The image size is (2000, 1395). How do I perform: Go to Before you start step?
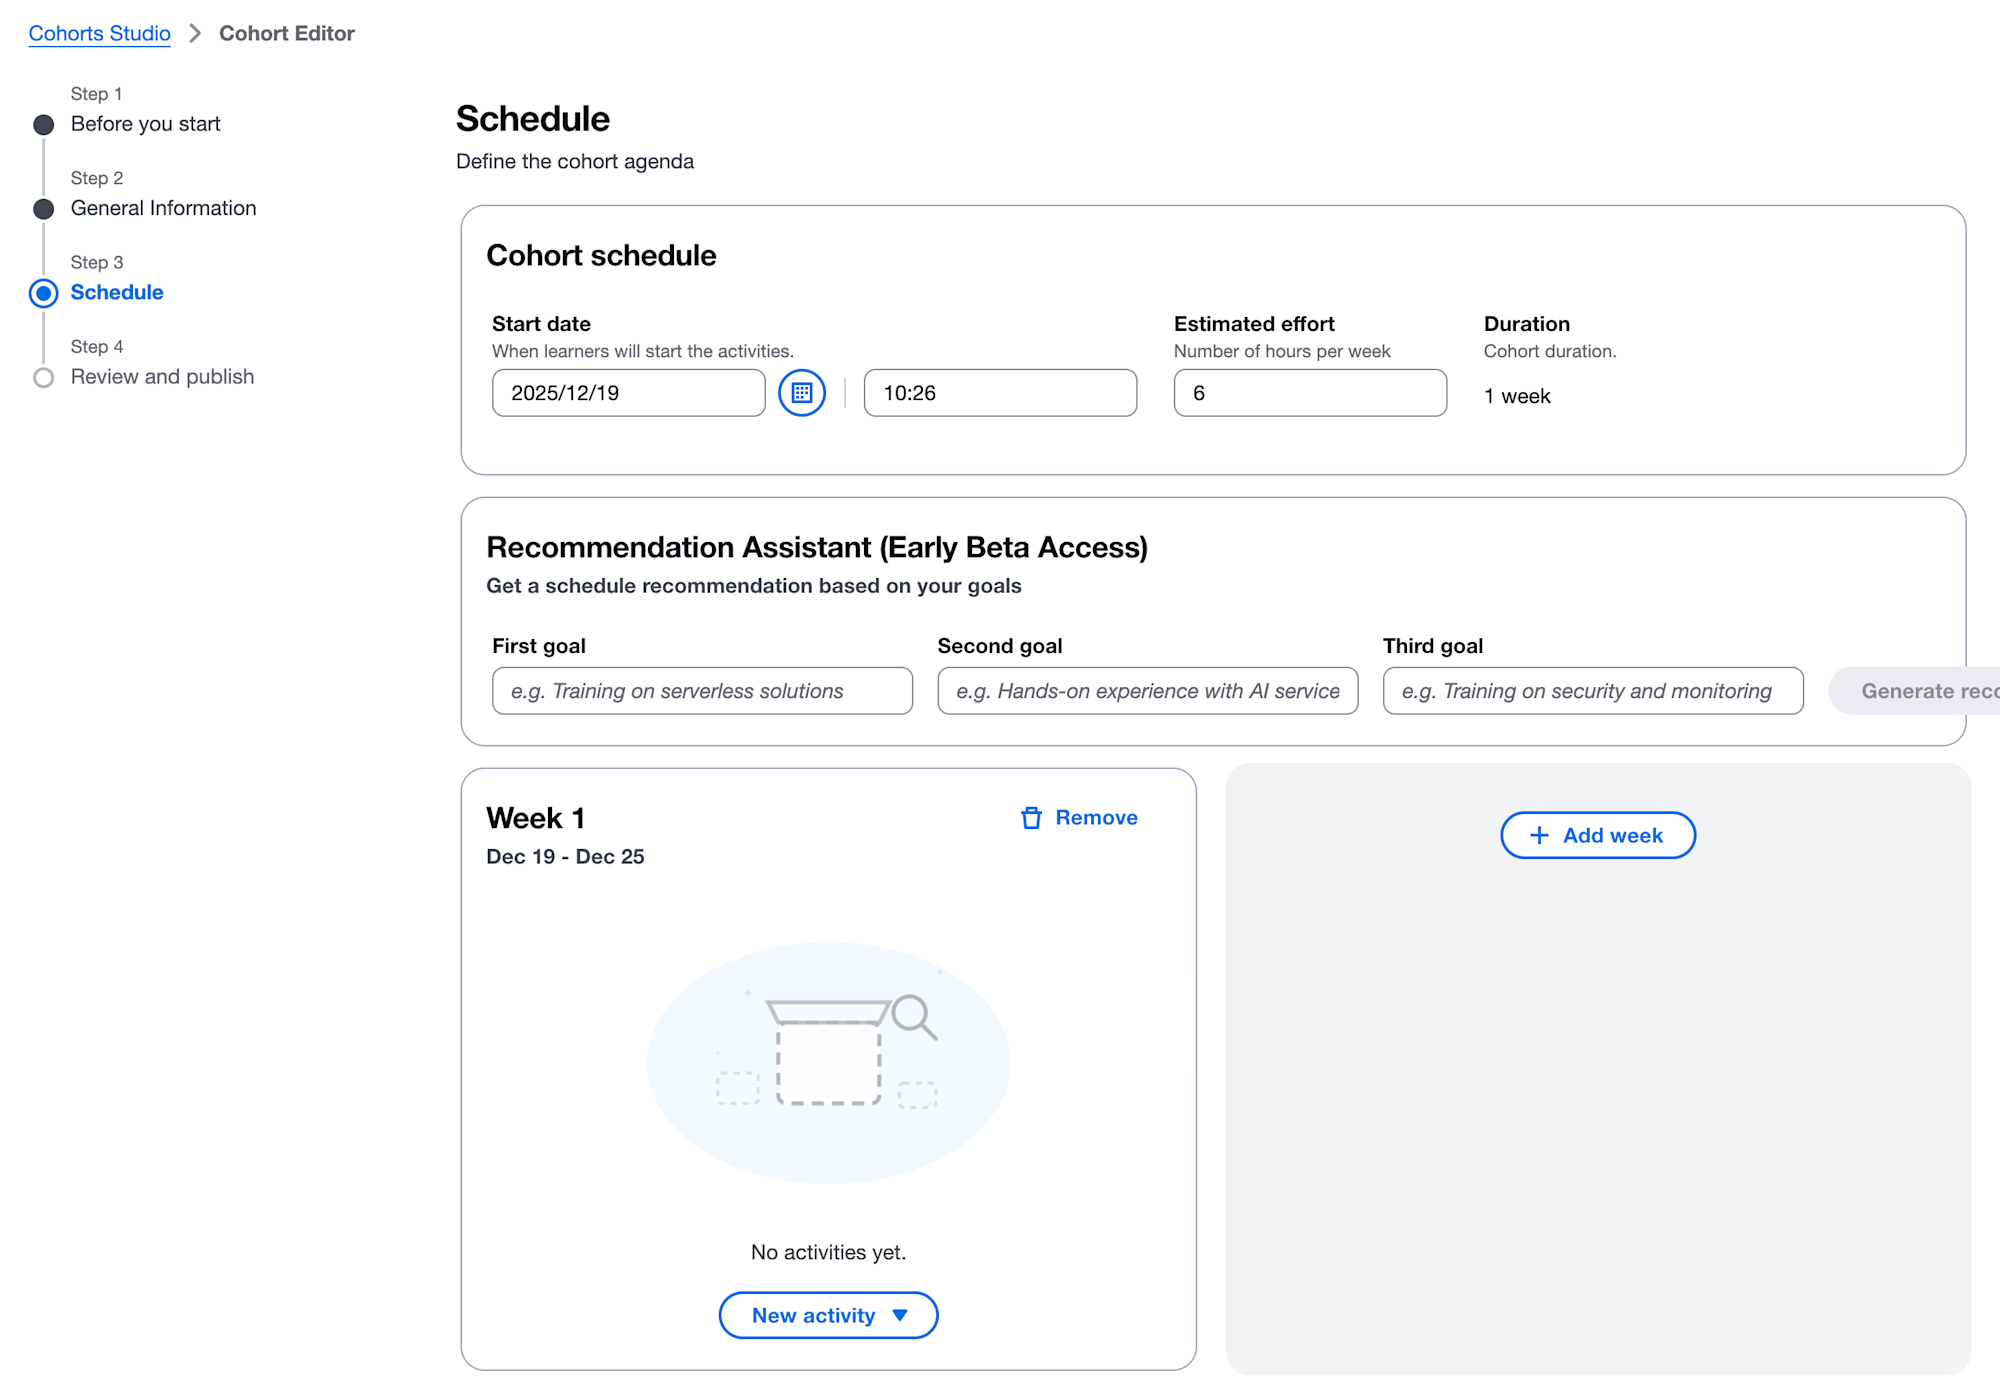[145, 124]
